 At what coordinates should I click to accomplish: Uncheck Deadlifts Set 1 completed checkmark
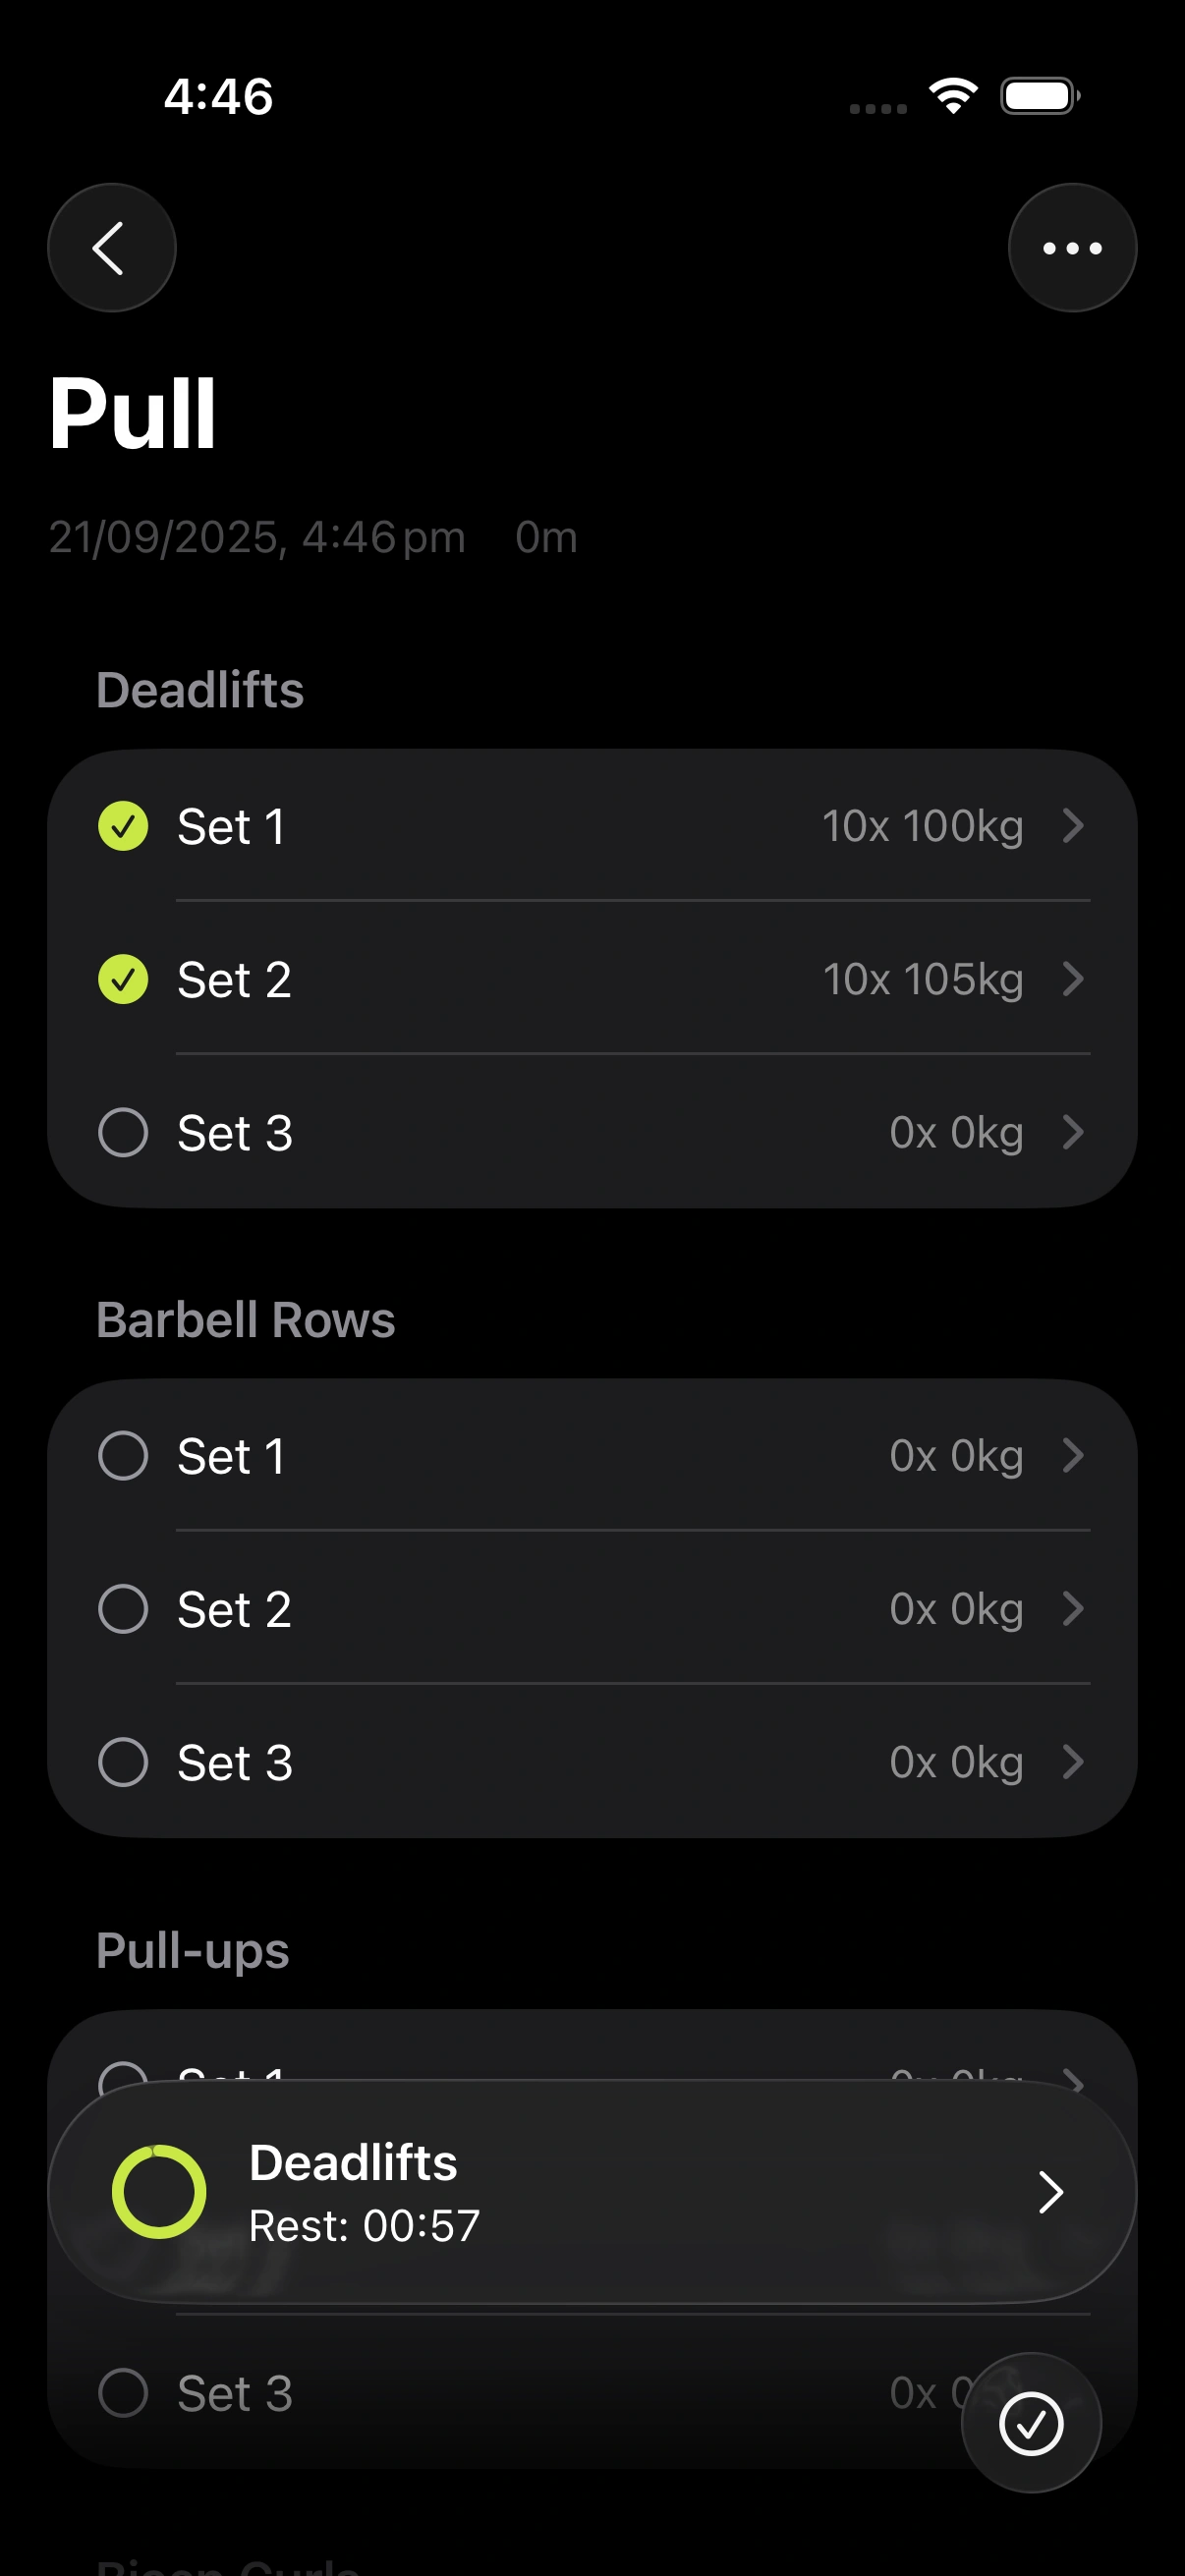pos(123,826)
